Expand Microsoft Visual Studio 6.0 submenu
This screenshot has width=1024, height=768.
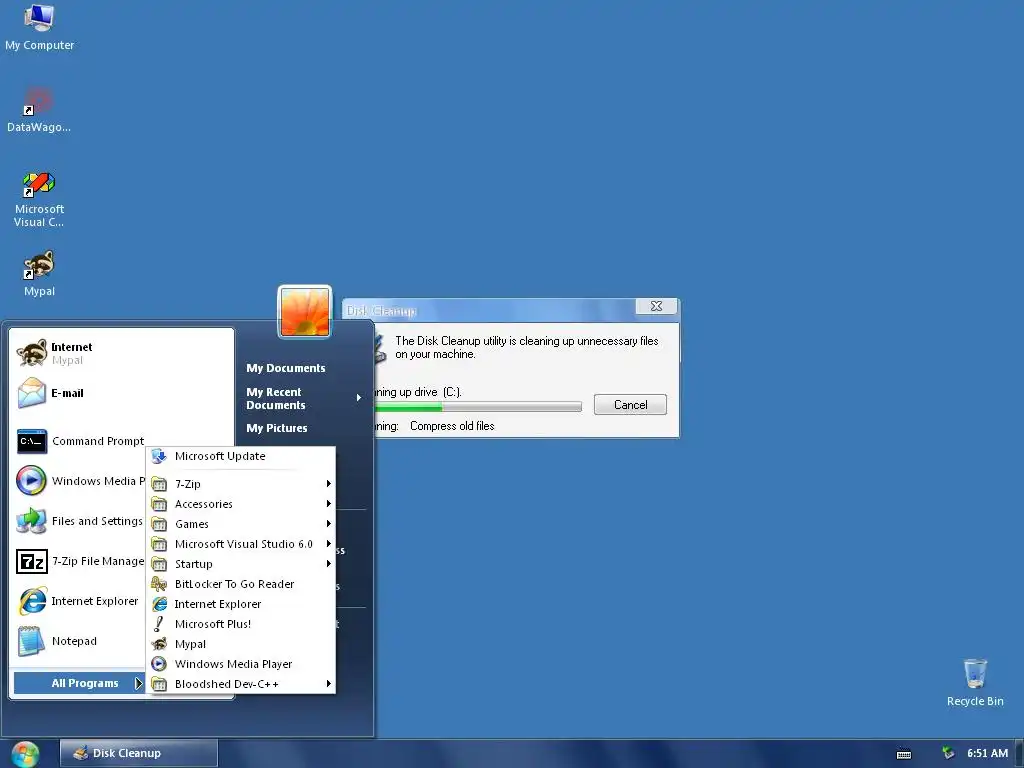pyautogui.click(x=240, y=544)
